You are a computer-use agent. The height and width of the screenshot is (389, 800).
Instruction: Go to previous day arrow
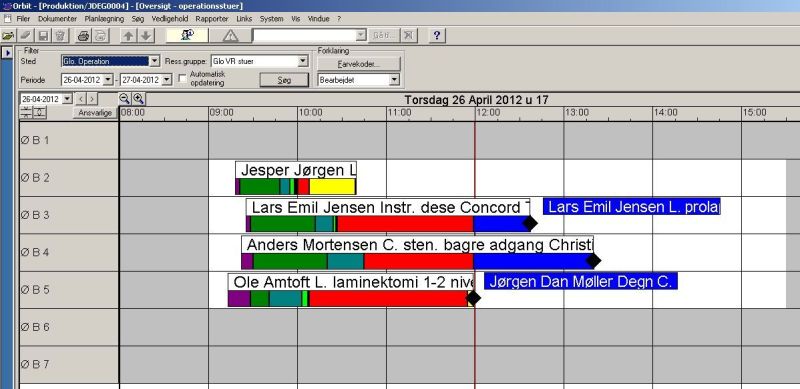point(81,99)
